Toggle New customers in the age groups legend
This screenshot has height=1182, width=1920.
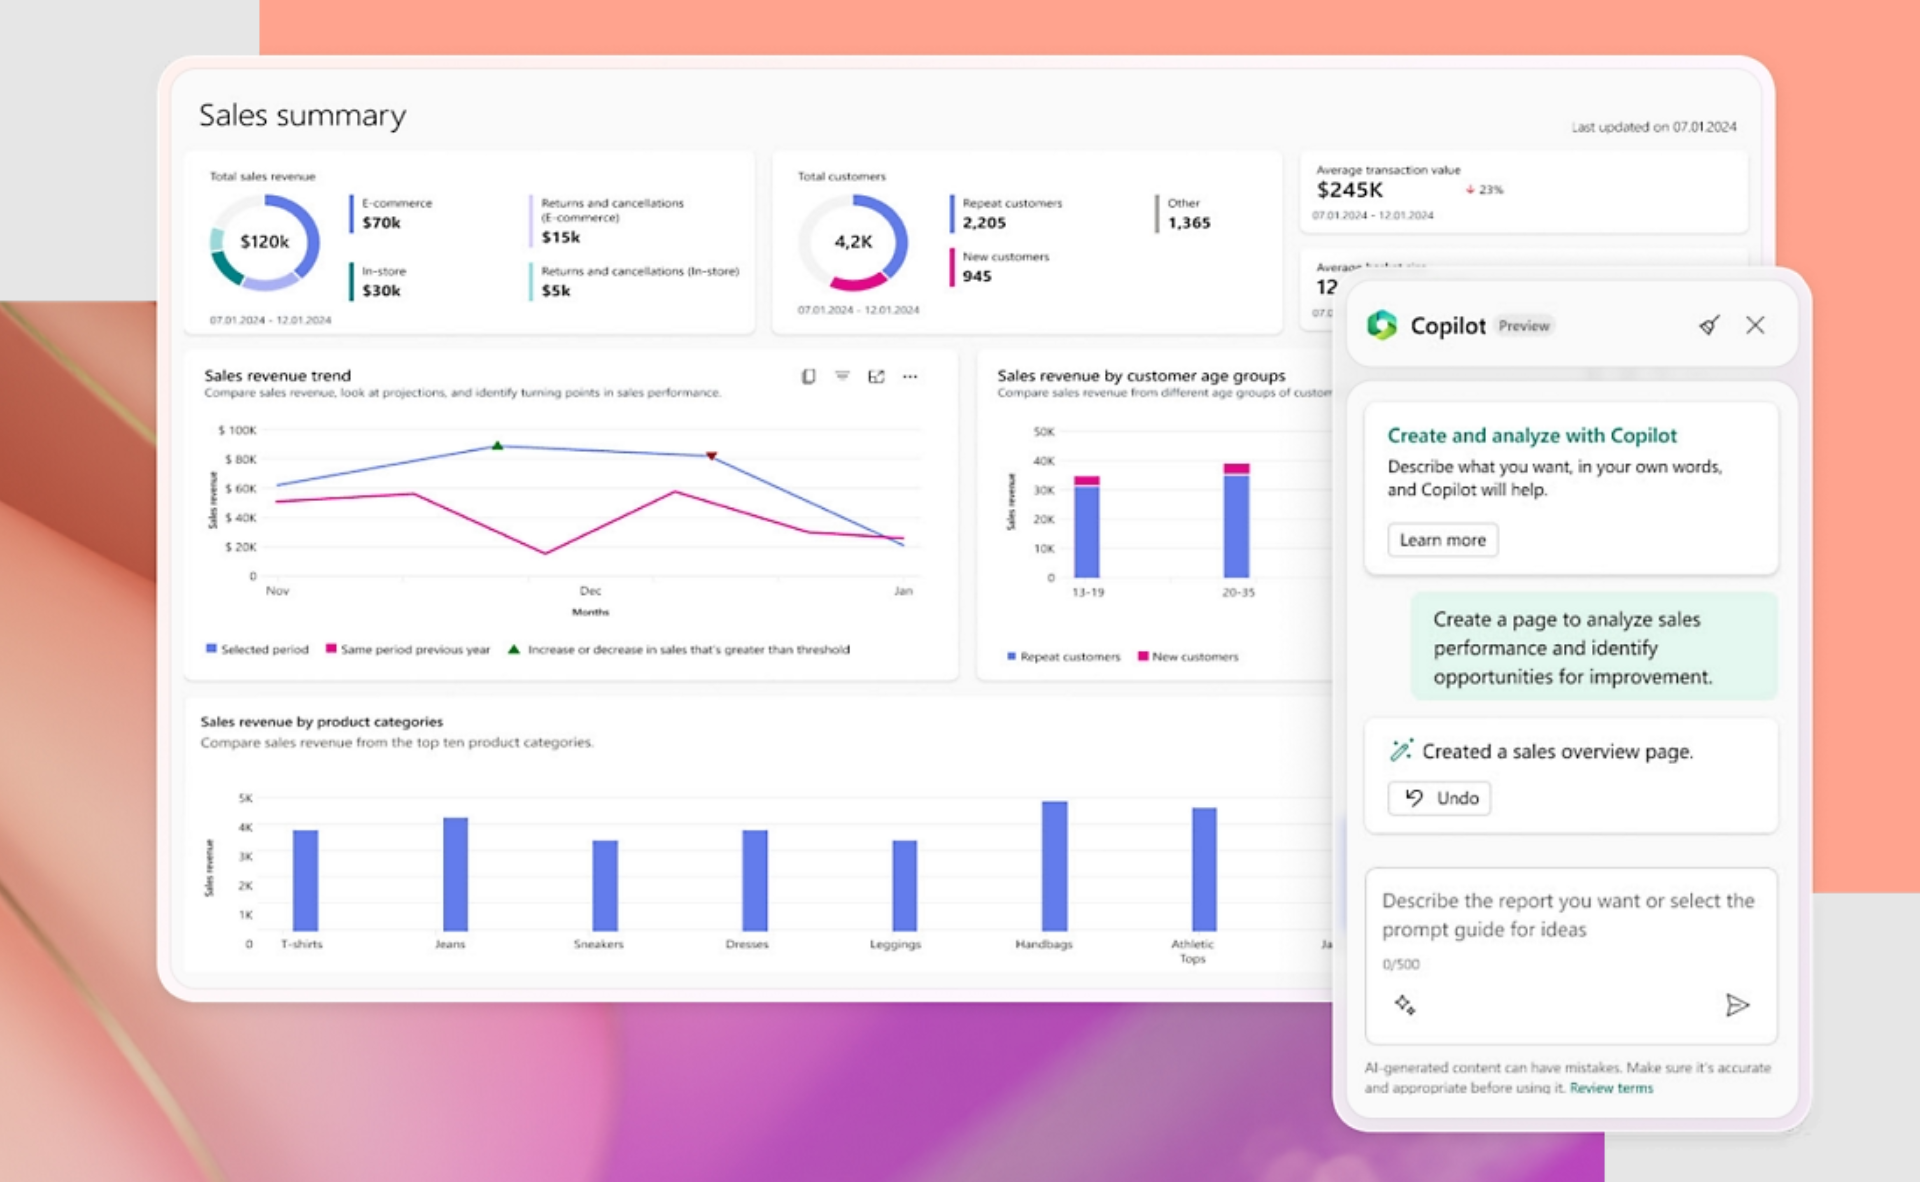click(1195, 656)
